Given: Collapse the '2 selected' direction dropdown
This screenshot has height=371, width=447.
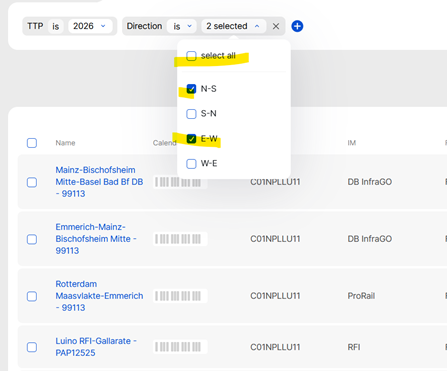Looking at the screenshot, I should click(x=233, y=26).
